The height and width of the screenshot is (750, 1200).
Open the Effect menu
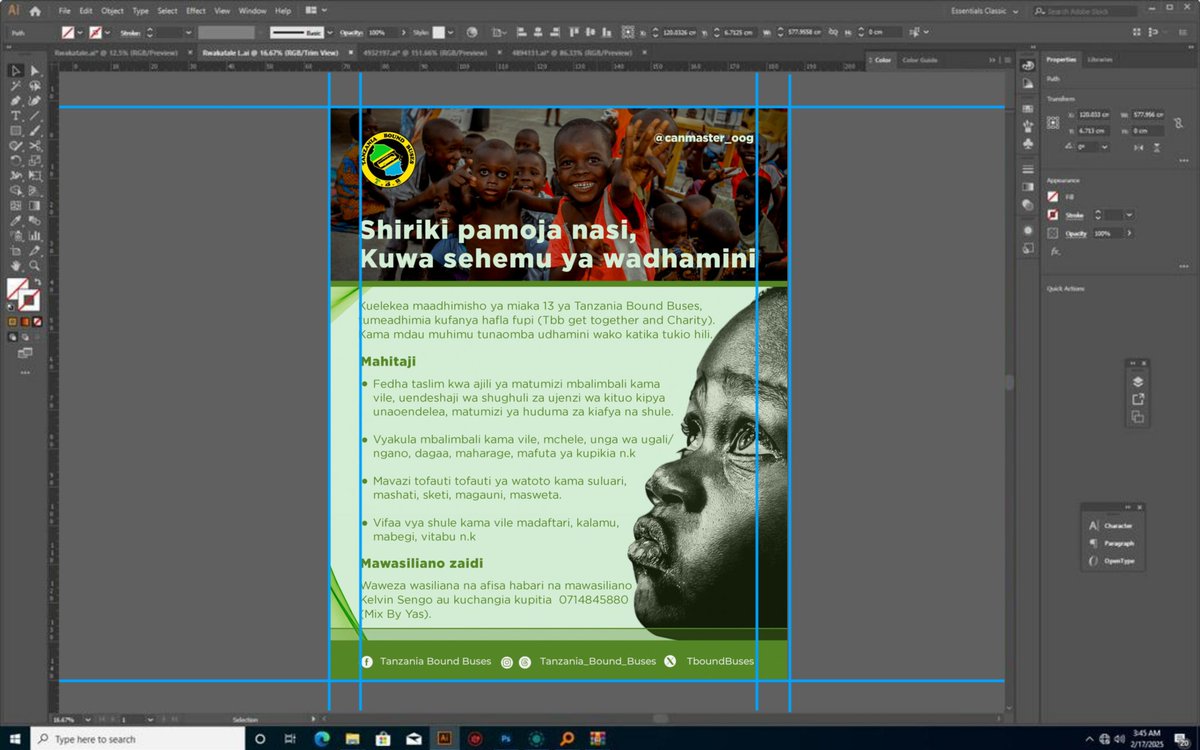point(196,11)
